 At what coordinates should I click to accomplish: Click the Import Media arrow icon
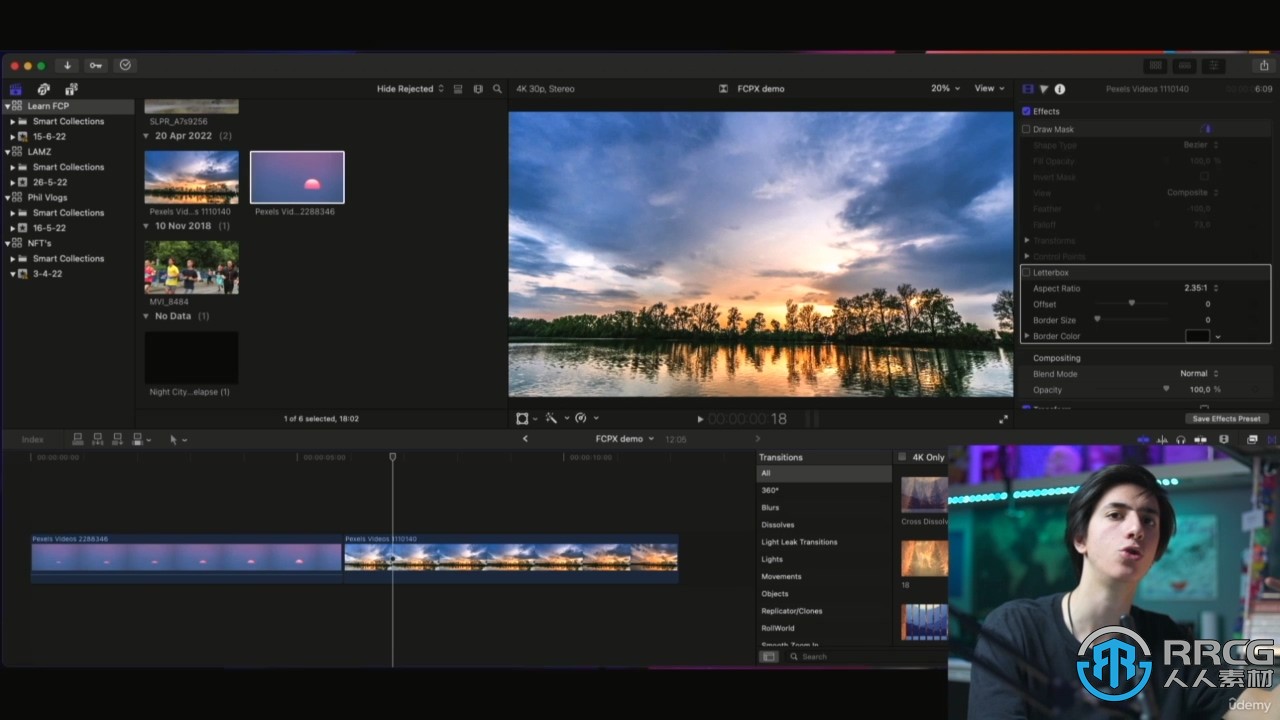[68, 65]
